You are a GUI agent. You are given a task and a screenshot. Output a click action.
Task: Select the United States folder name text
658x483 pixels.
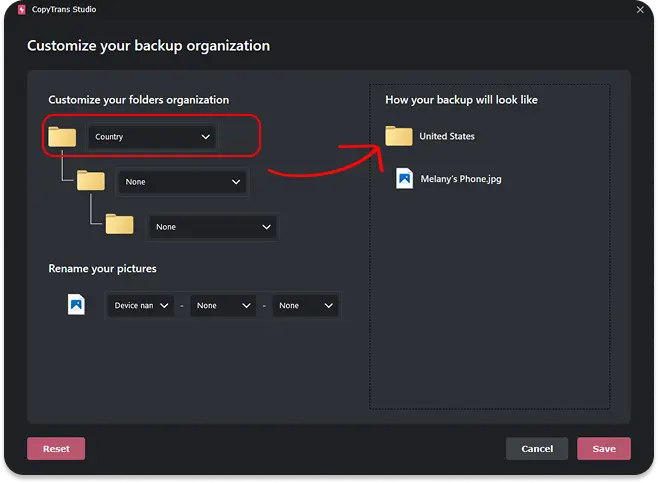pyautogui.click(x=447, y=136)
